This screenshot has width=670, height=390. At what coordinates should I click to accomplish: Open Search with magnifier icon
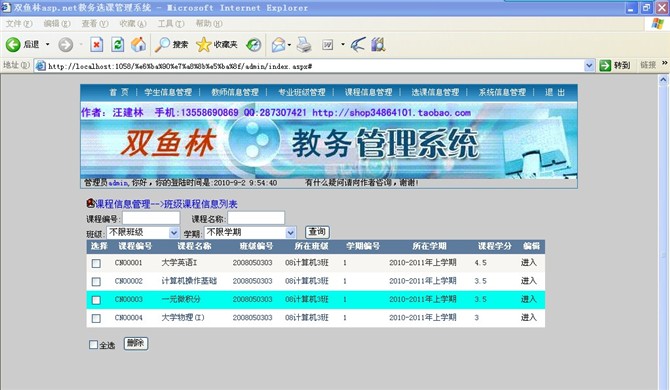[162, 44]
